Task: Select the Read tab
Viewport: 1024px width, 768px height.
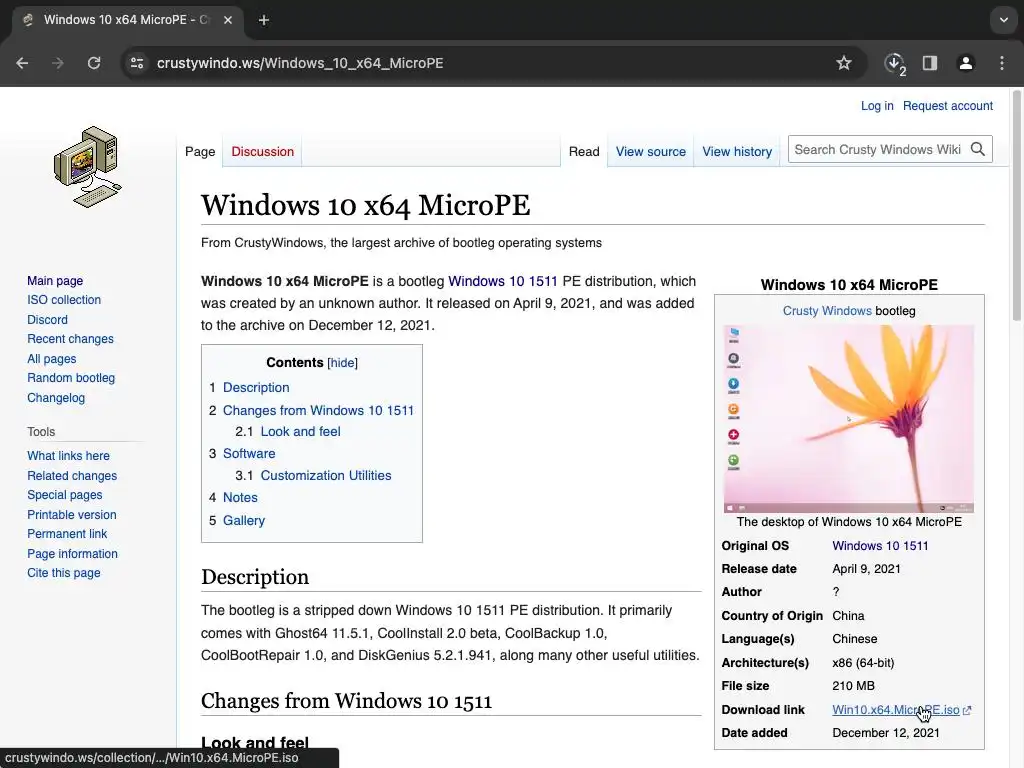Action: tap(584, 152)
